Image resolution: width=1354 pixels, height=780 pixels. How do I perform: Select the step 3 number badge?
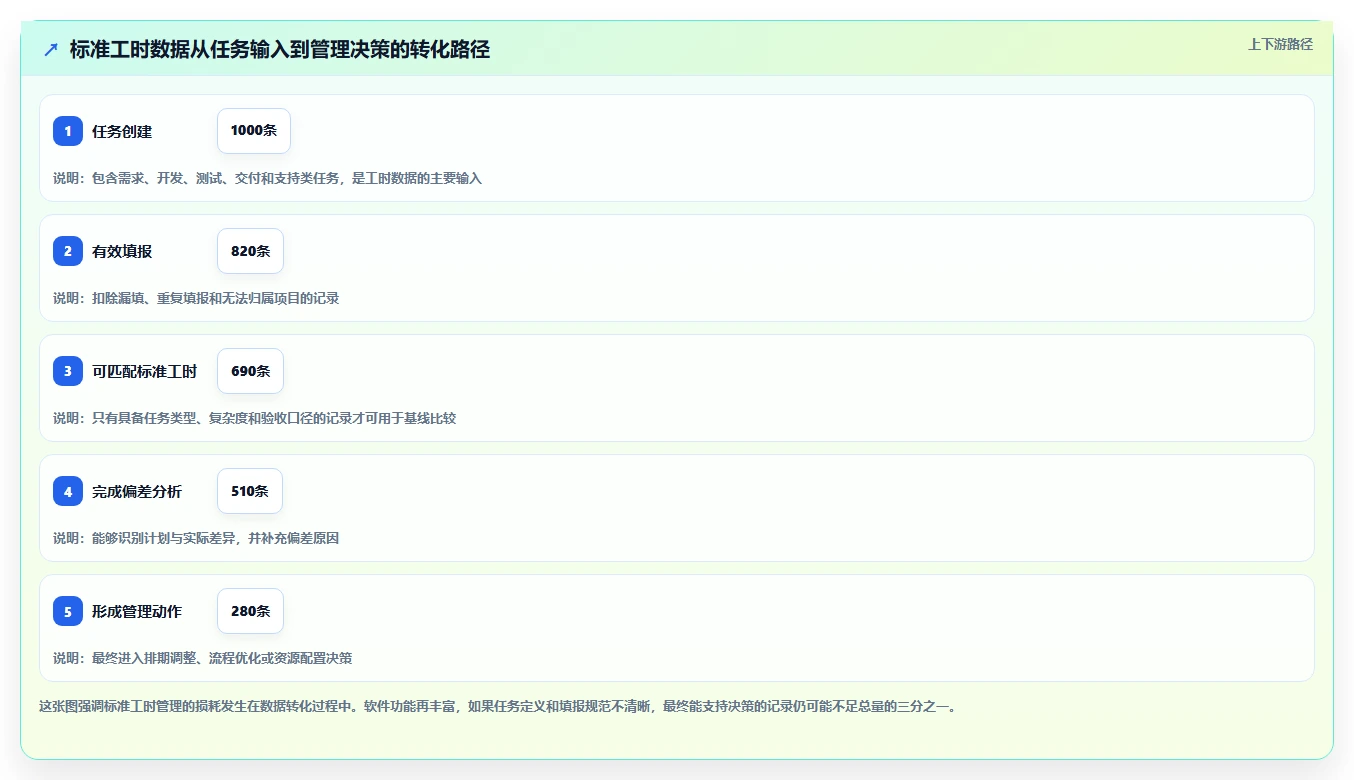pyautogui.click(x=68, y=371)
